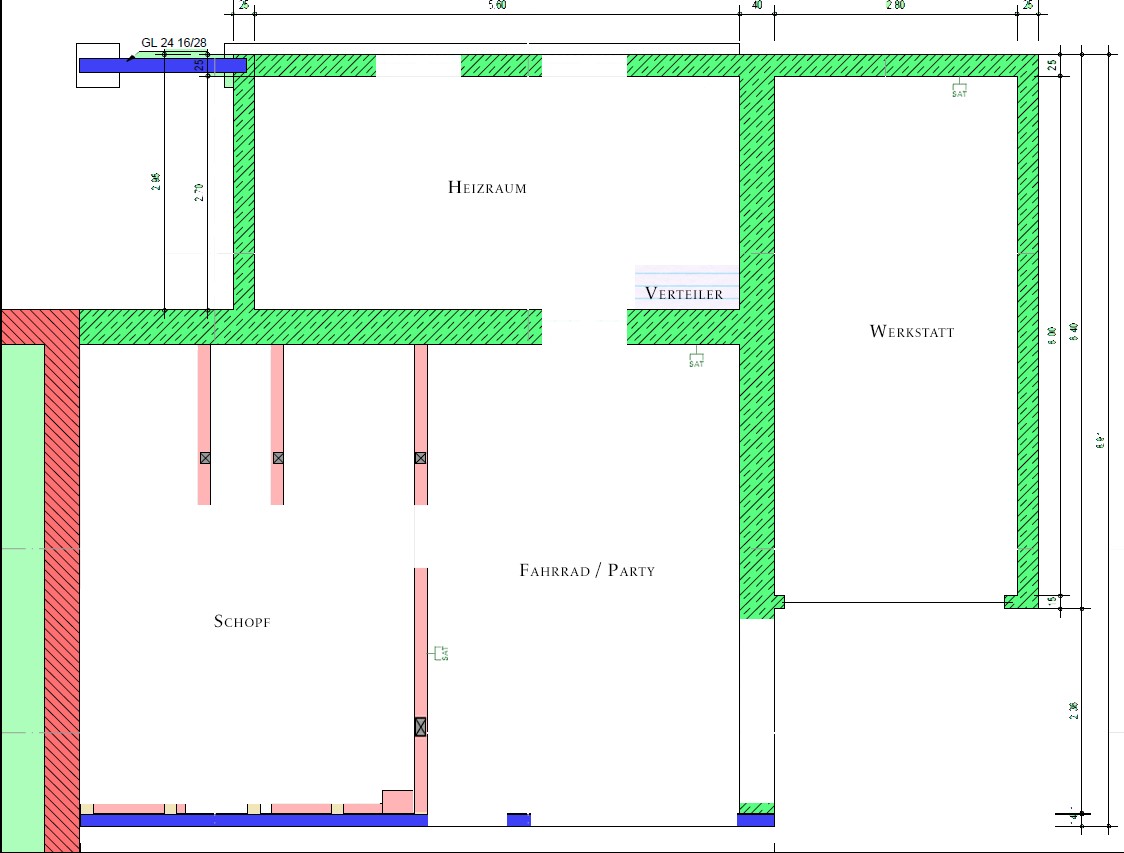Select the 2.70 vertical dimension text
Screen dimensions: 1124x853
click(199, 193)
